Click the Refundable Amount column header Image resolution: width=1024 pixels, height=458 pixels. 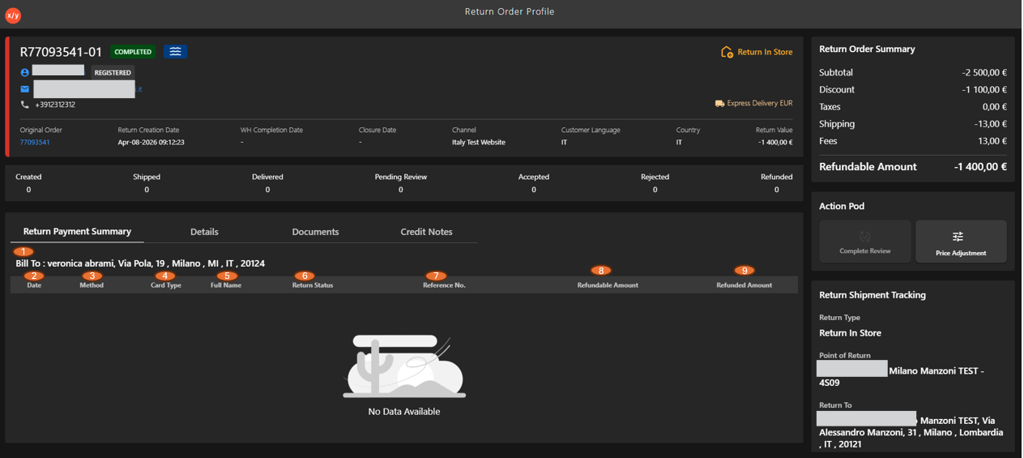click(607, 286)
